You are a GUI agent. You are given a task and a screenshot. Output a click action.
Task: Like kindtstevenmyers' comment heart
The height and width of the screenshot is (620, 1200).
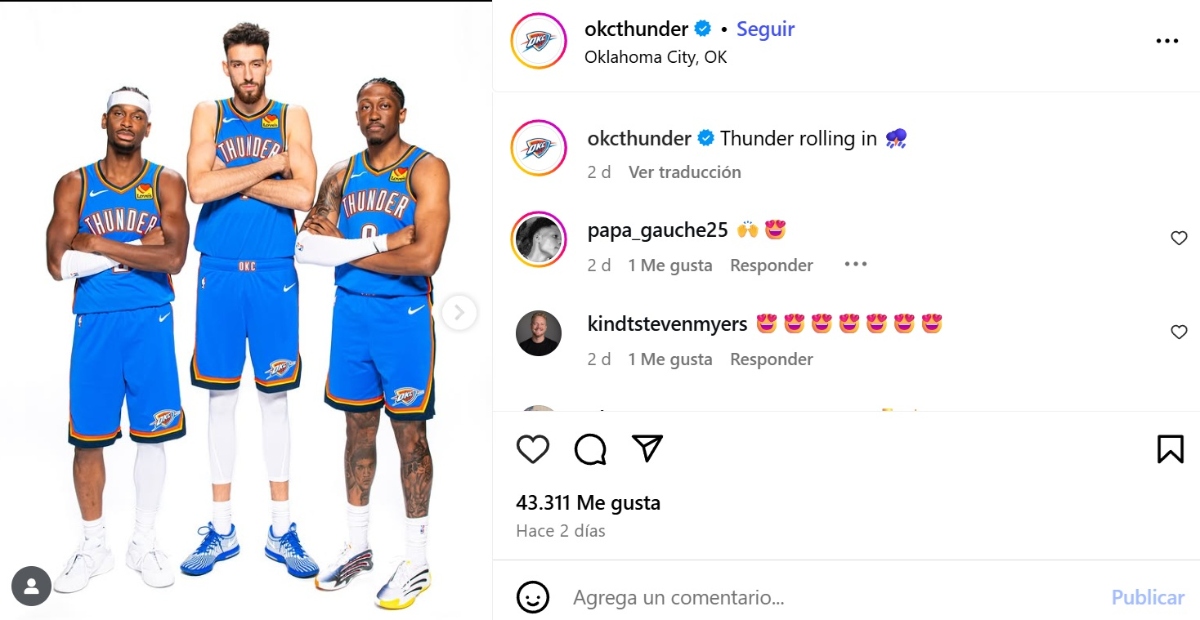tap(1179, 332)
